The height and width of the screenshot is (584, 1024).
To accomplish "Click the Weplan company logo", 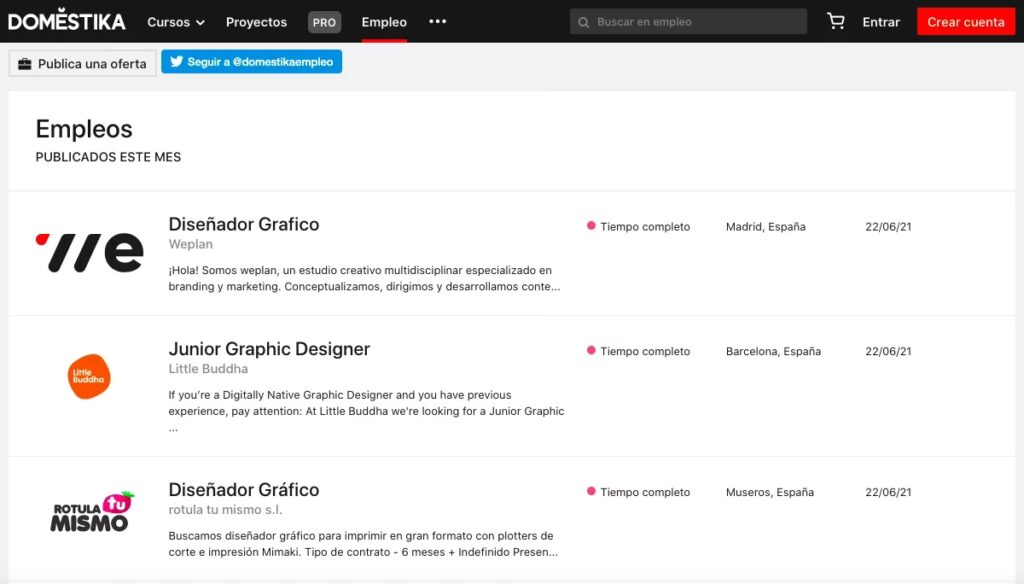I will pyautogui.click(x=89, y=253).
